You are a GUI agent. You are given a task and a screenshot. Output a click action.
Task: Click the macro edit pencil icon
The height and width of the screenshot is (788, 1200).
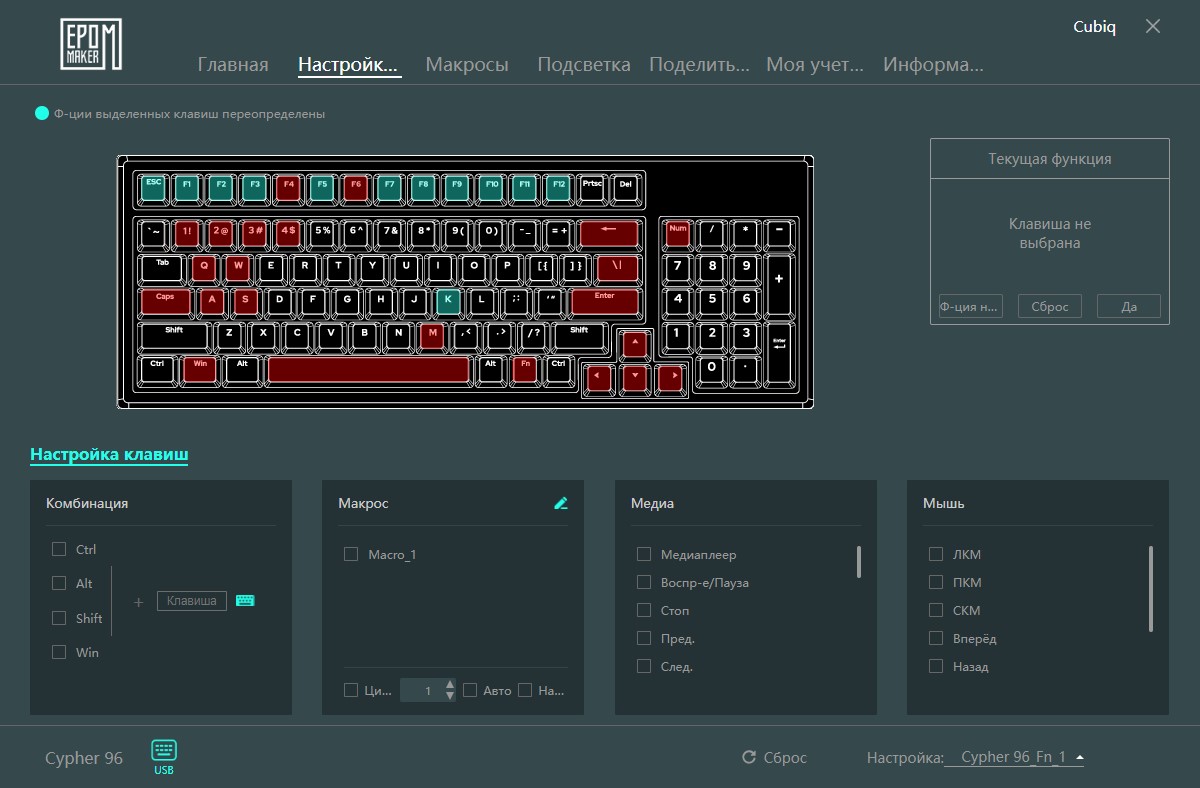[x=561, y=503]
